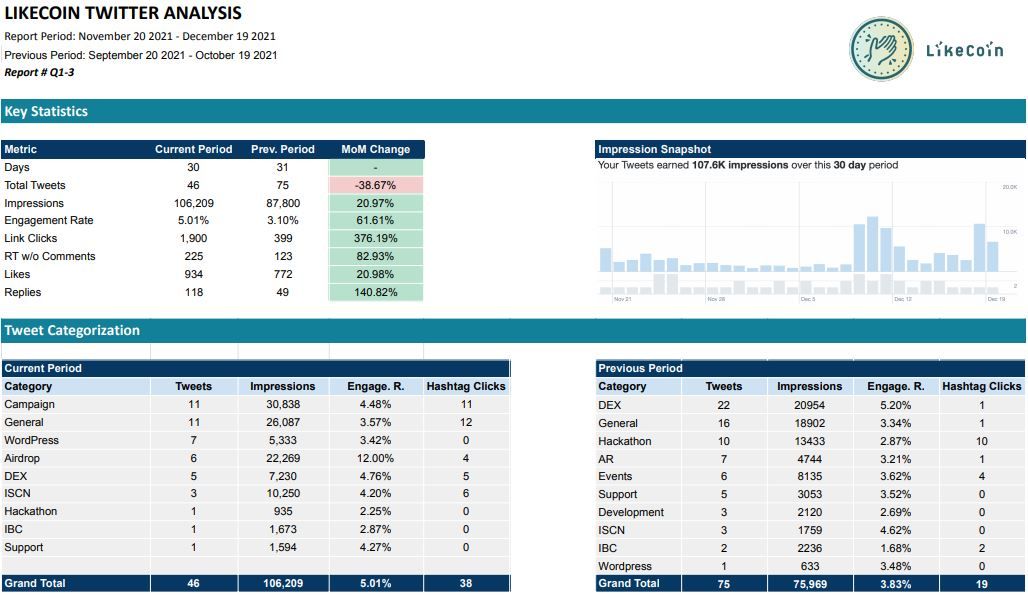Select the 772 previous likes value
This screenshot has height=598, width=1028.
[x=283, y=274]
